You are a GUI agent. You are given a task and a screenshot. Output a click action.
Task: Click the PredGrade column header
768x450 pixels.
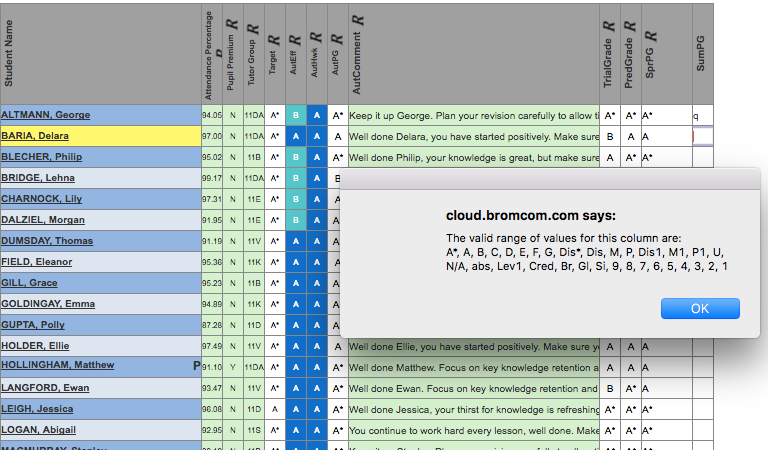point(631,54)
